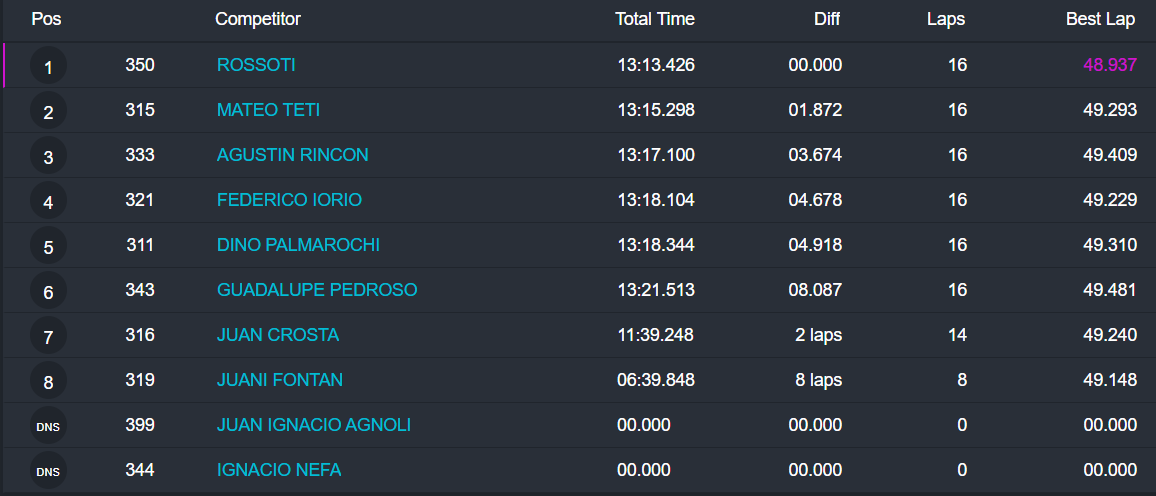Click GUADALUPE PEDROSO name link

[317, 290]
